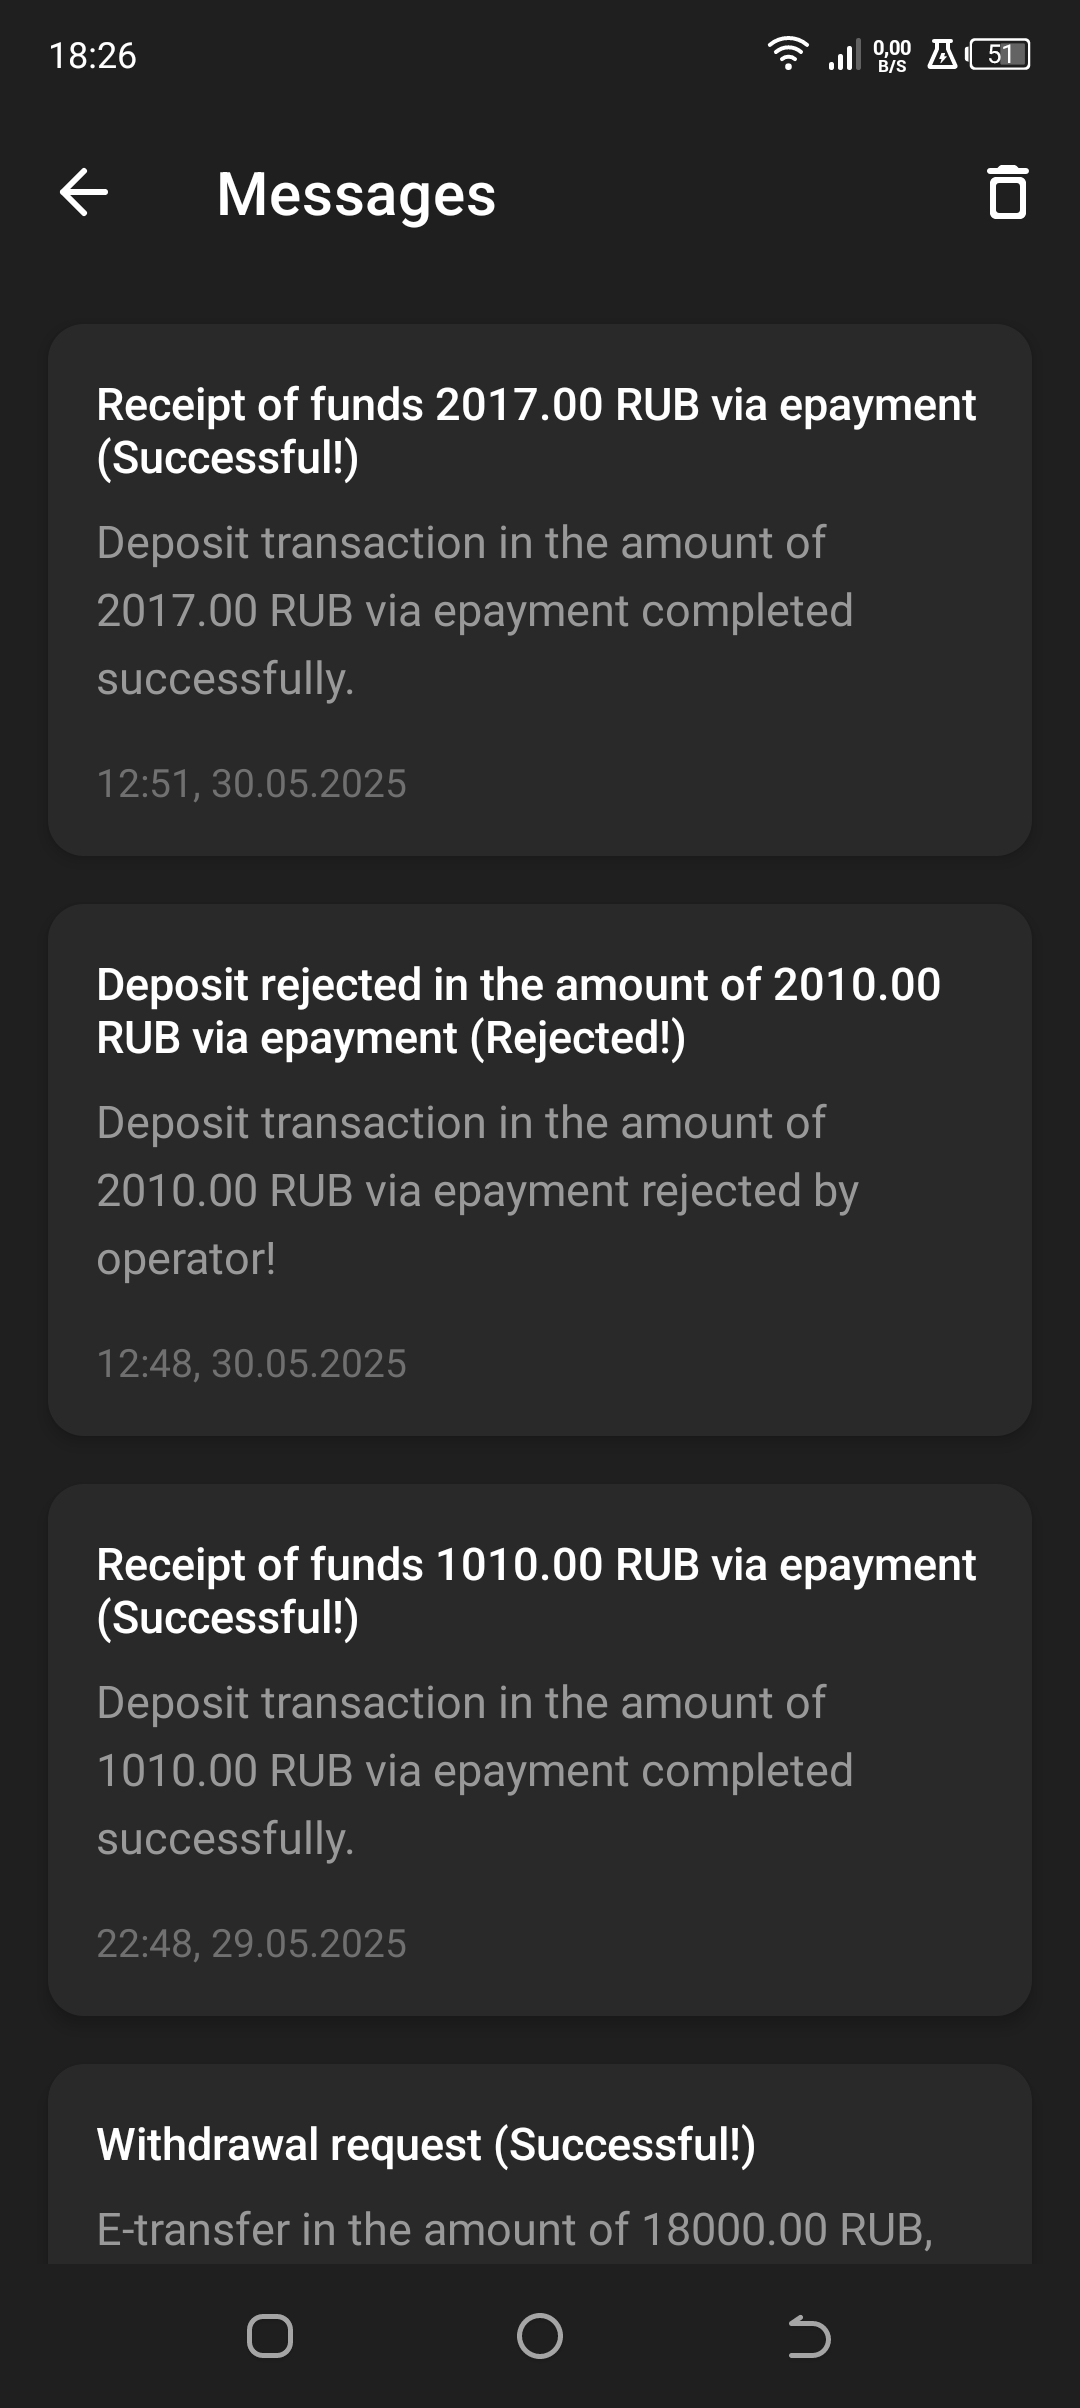This screenshot has height=2408, width=1080.
Task: Tap the Messages page title
Action: pos(356,194)
